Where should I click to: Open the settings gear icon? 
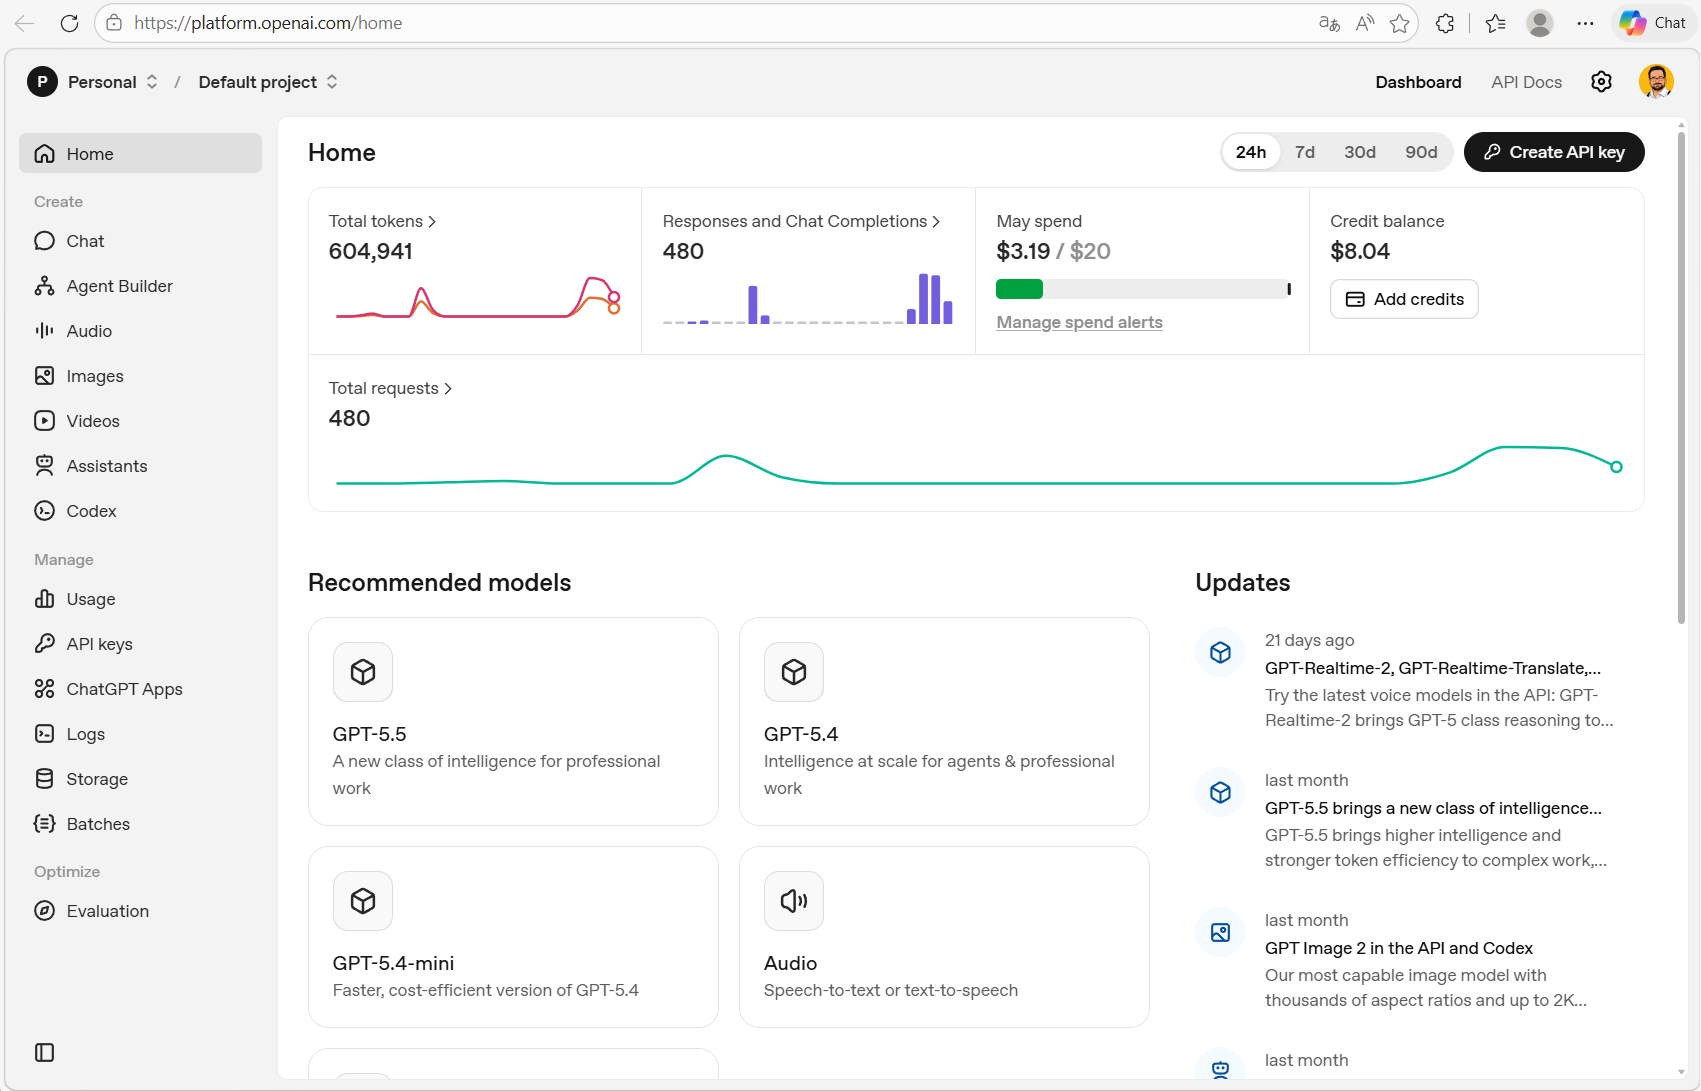[1601, 82]
